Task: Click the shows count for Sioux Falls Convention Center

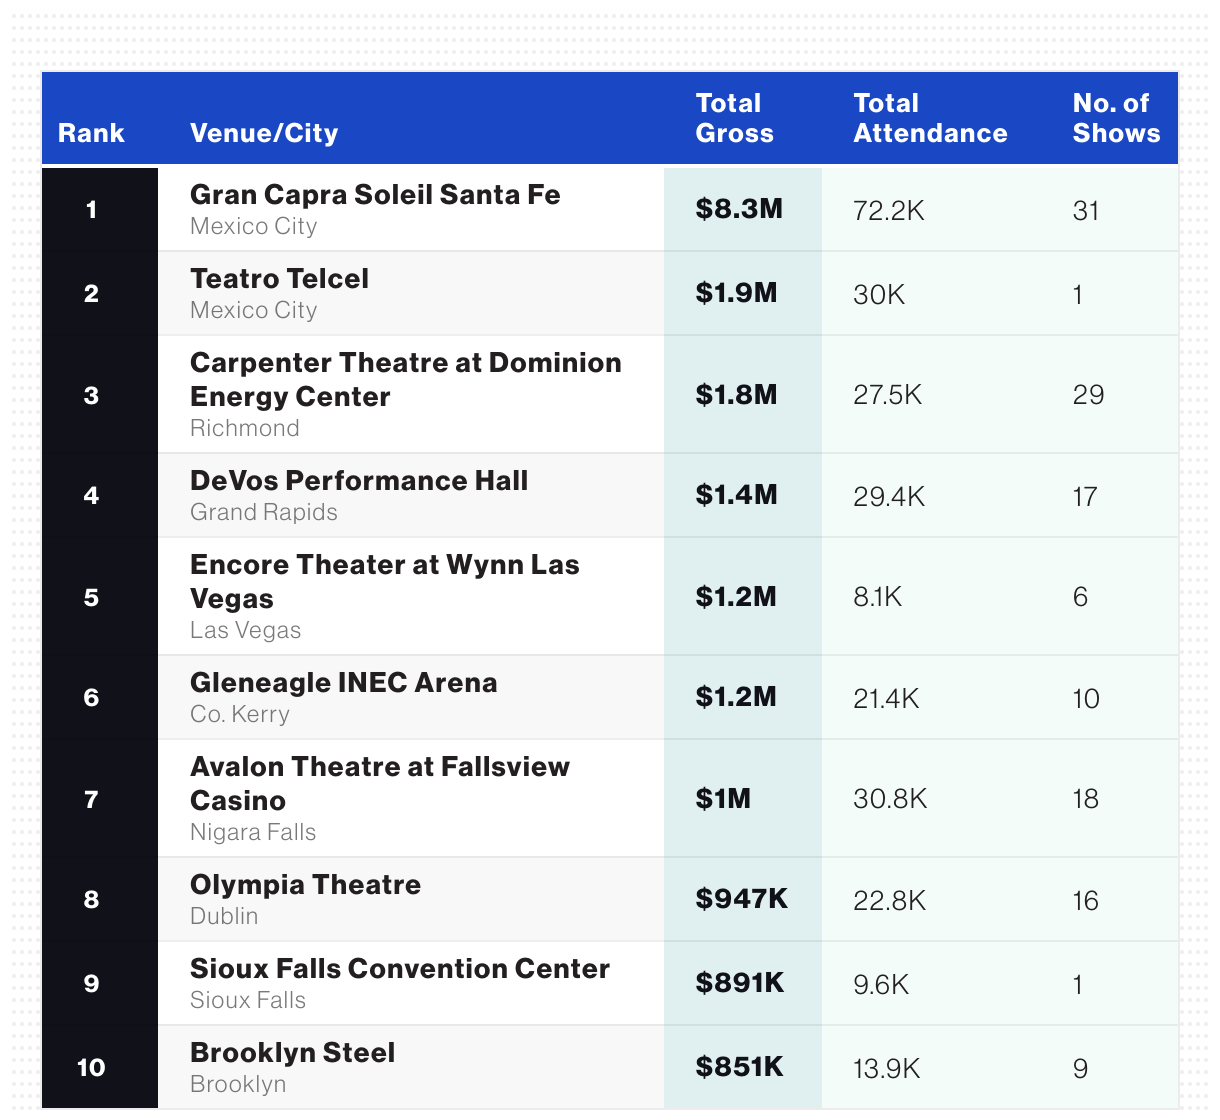Action: (1078, 984)
